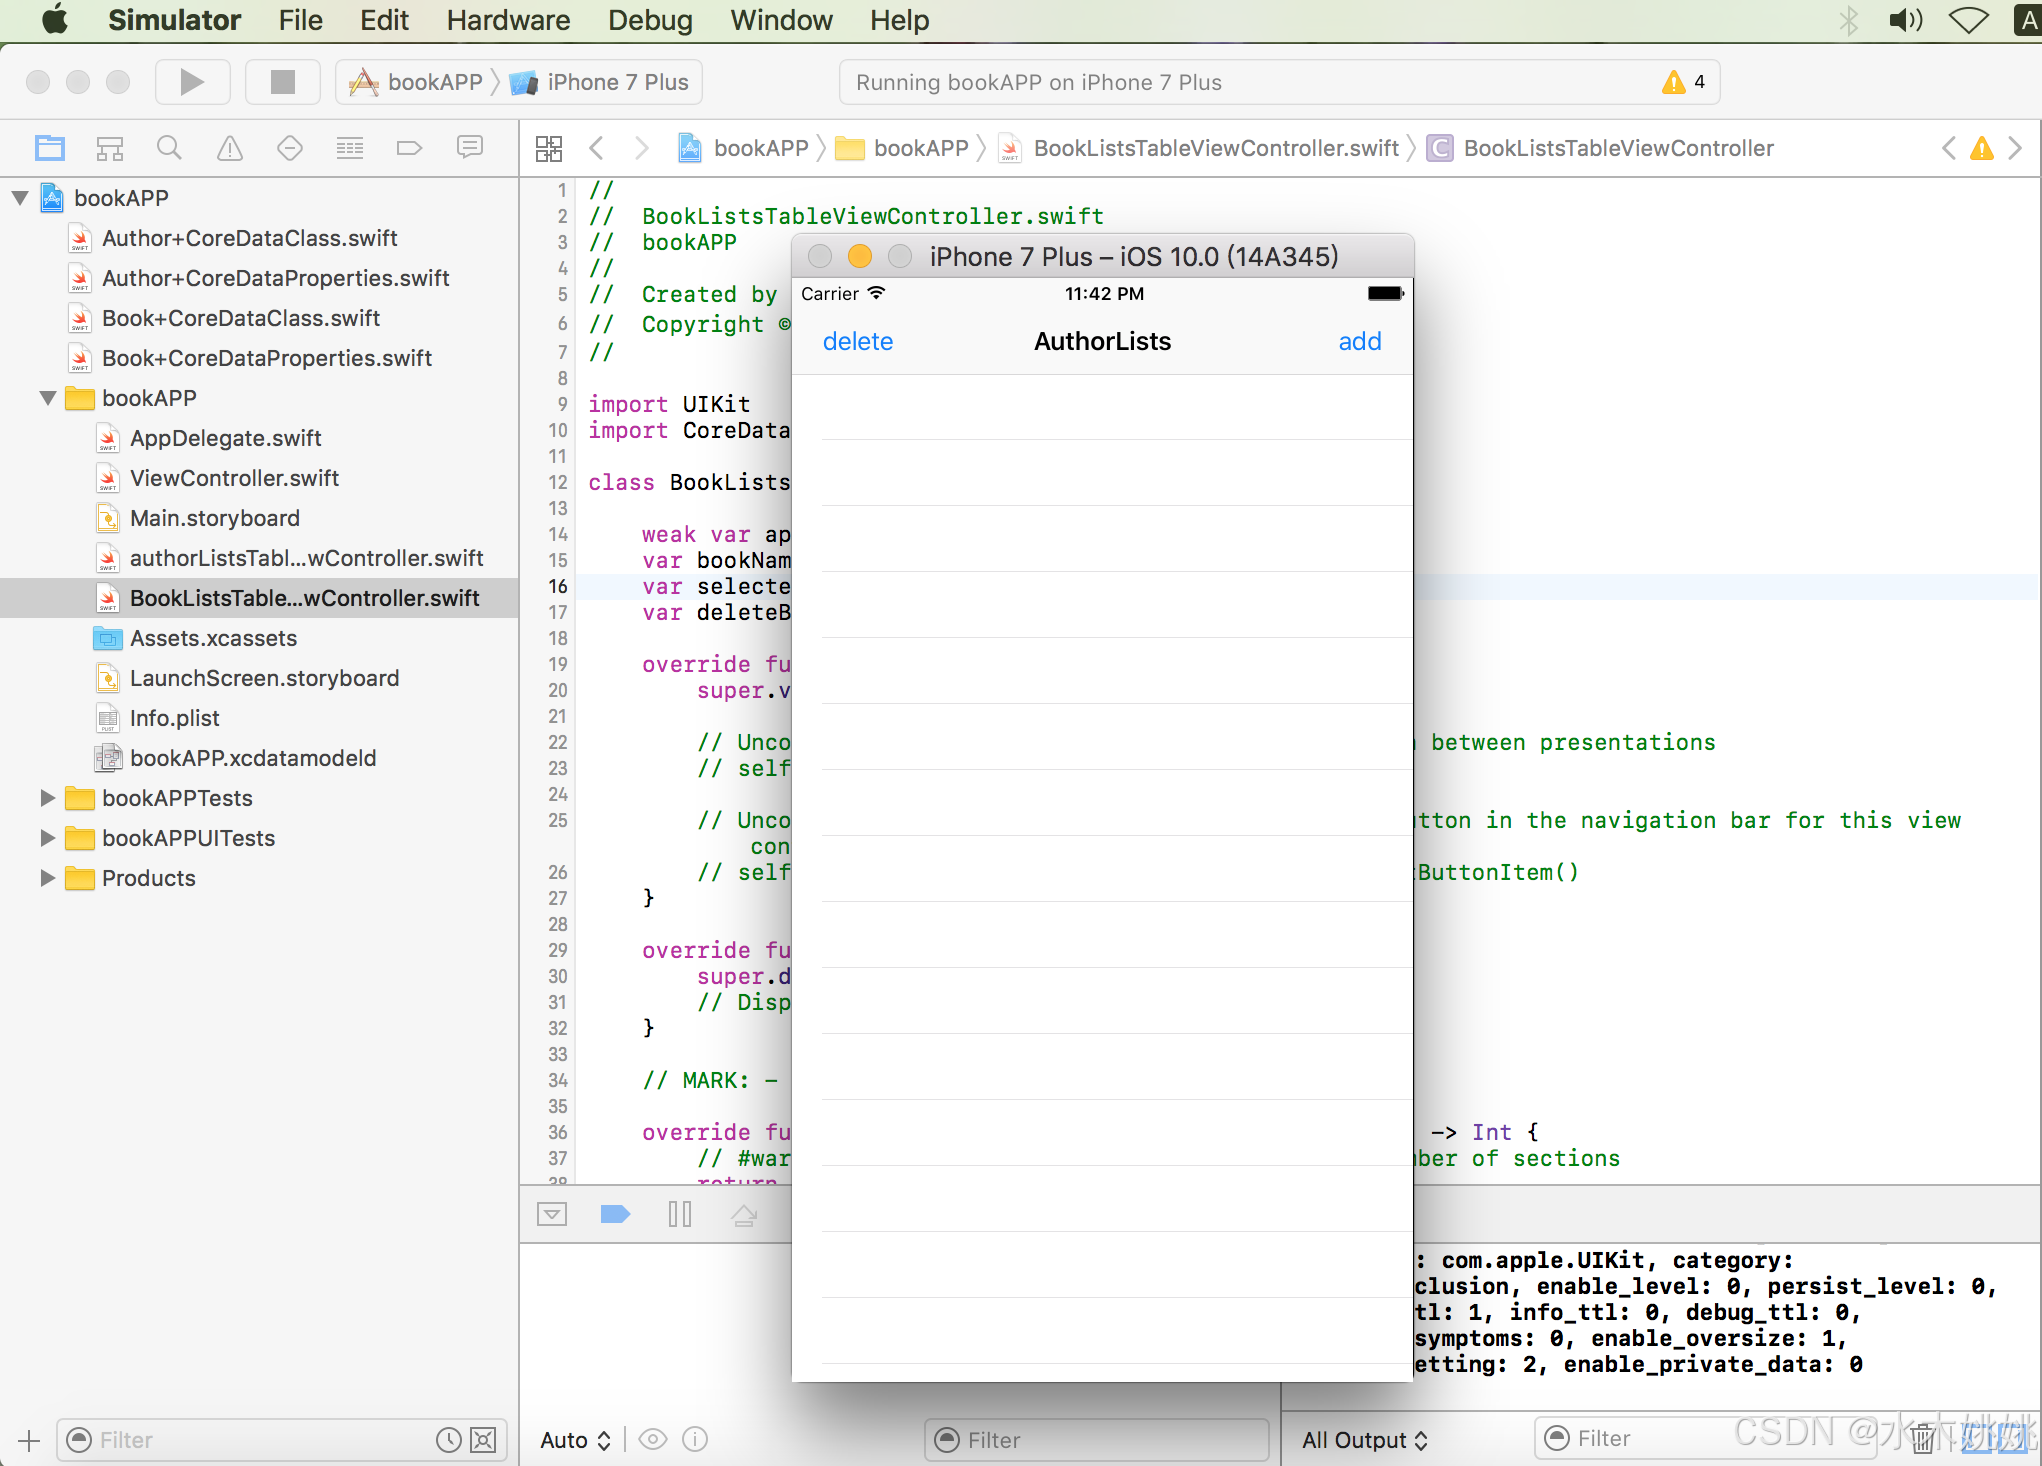Viewport: 2042px width, 1466px height.
Task: Click the add button in navigator bottom
Action: (29, 1440)
